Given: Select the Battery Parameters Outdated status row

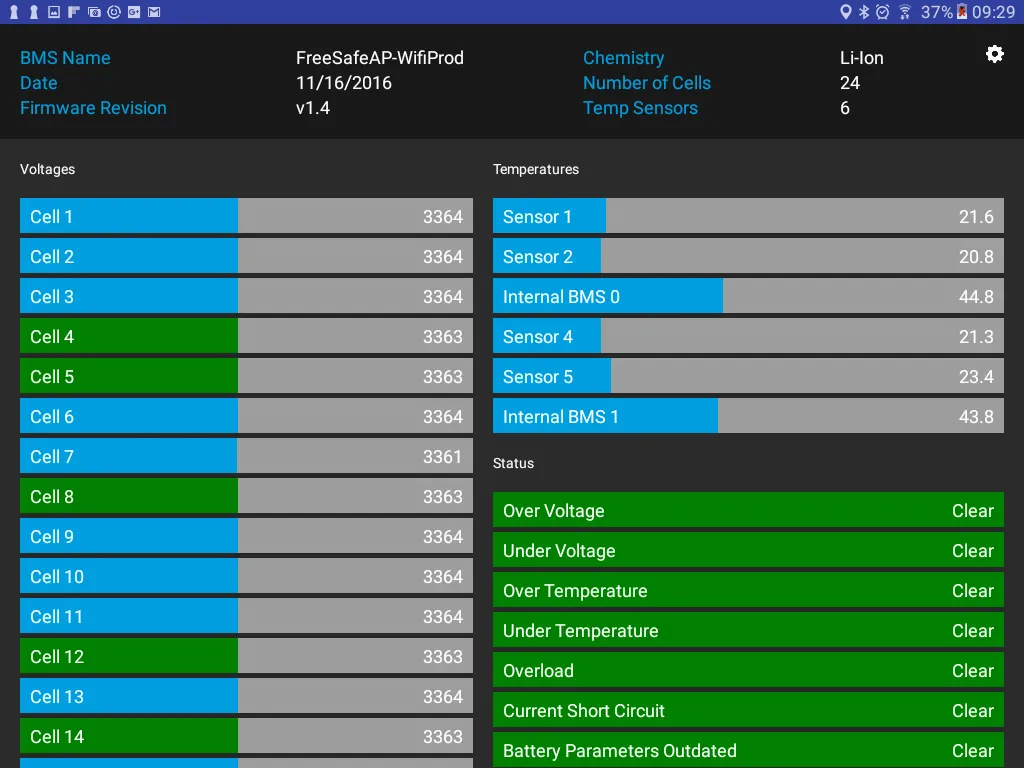Looking at the screenshot, I should tap(748, 750).
